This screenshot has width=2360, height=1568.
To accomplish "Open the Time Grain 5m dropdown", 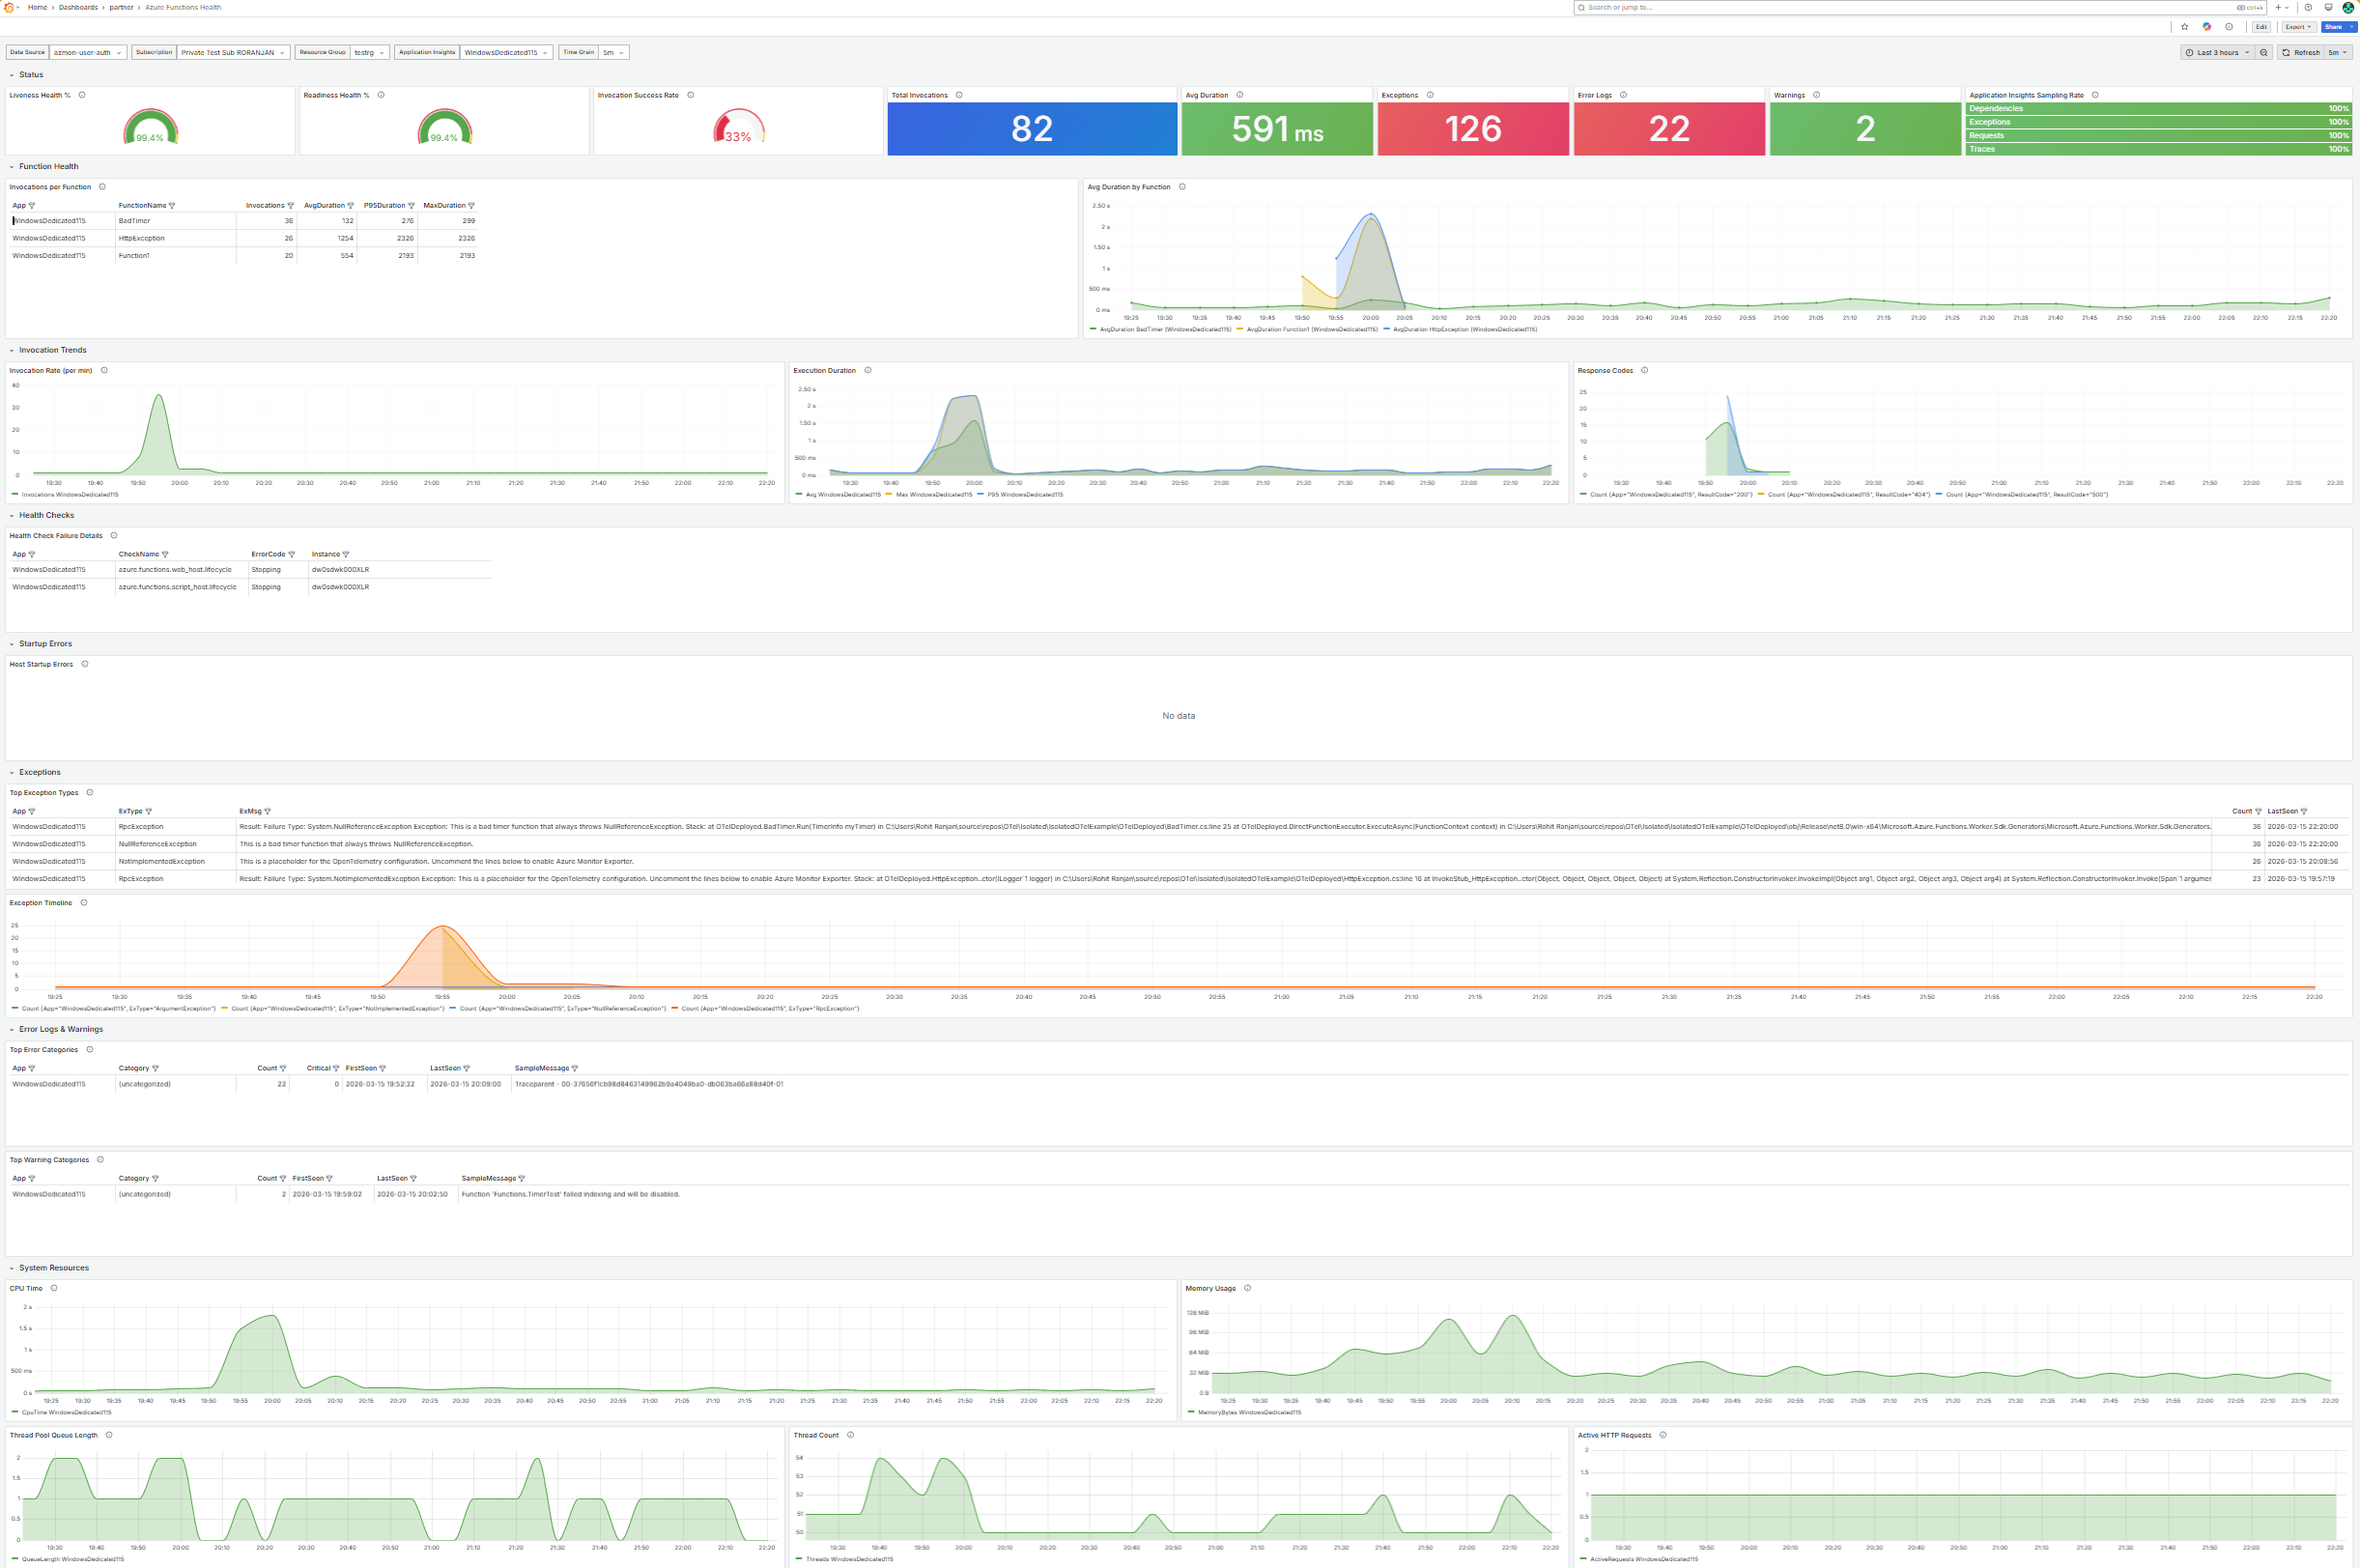I will pos(613,52).
